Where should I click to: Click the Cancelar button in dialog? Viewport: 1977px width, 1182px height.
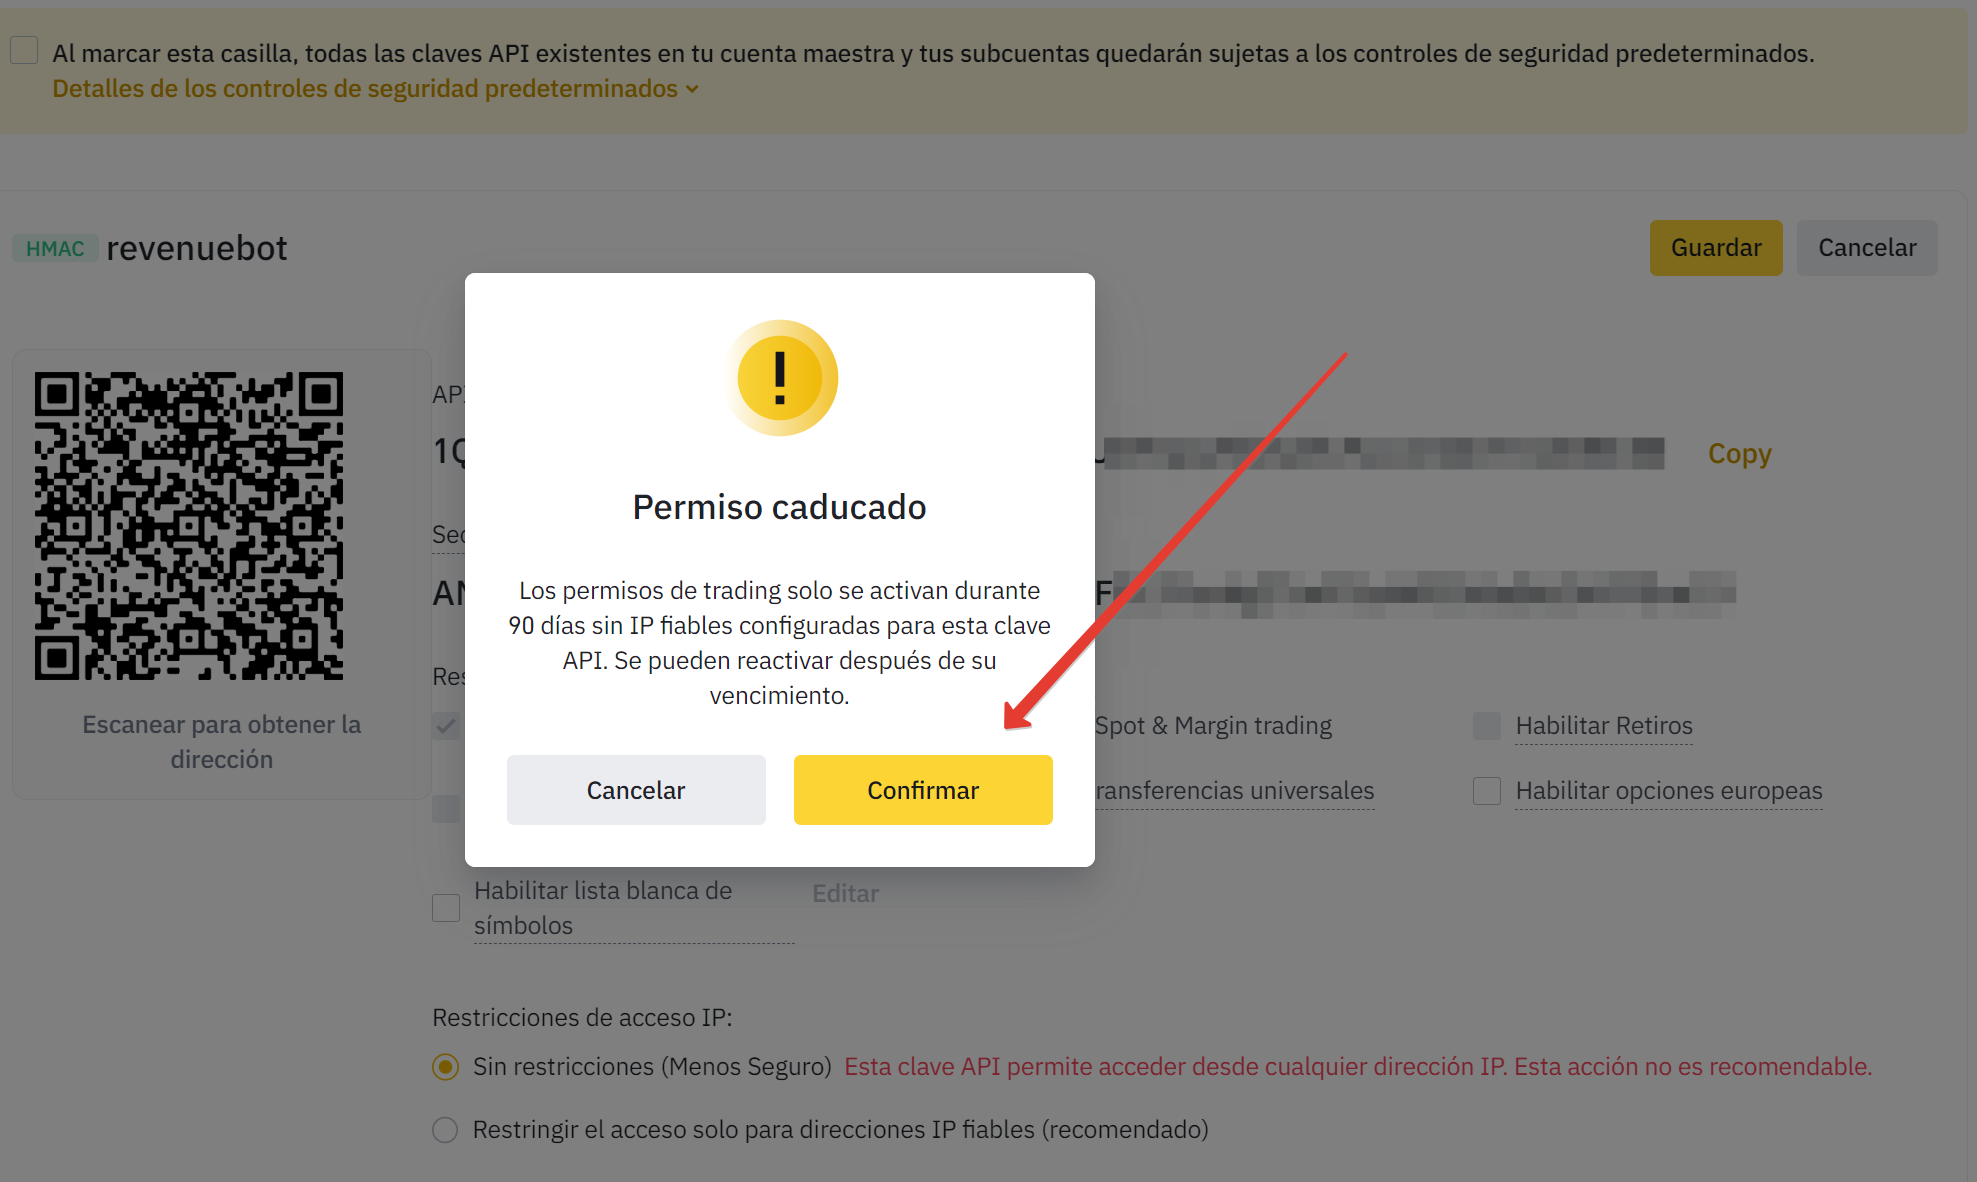635,789
